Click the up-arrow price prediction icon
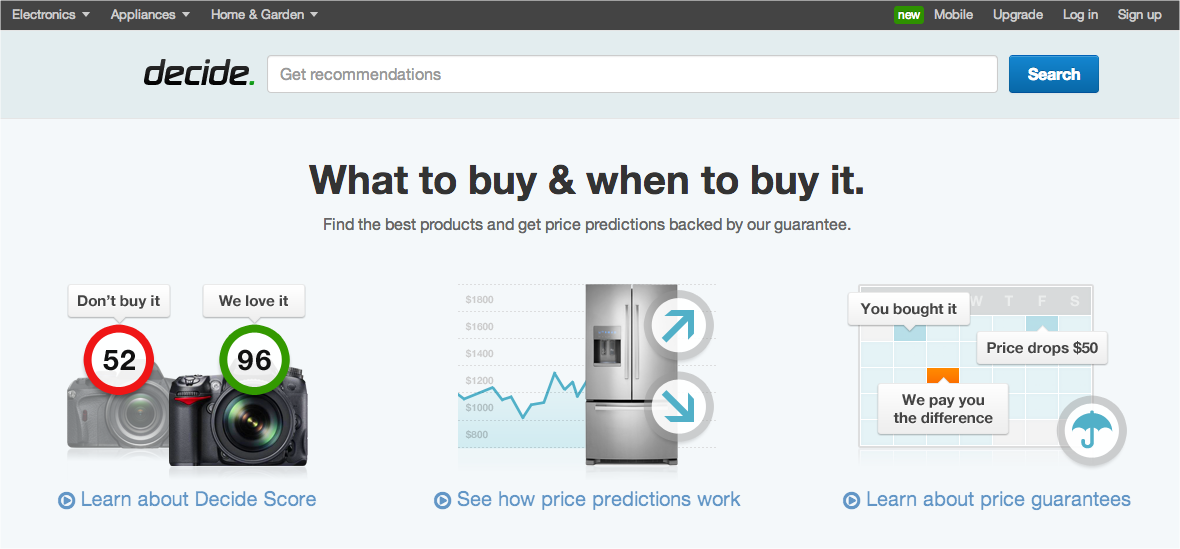1180x549 pixels. click(679, 326)
